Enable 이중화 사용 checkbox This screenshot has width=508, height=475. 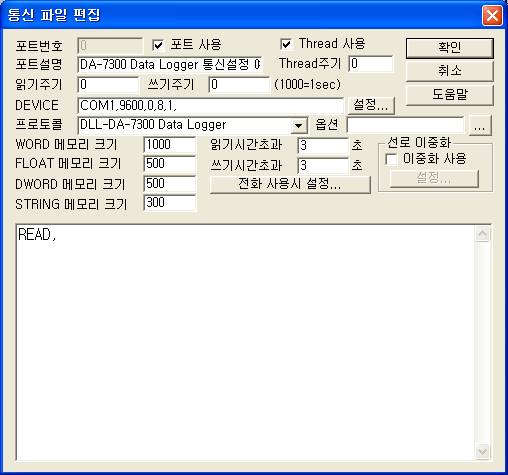pos(391,159)
